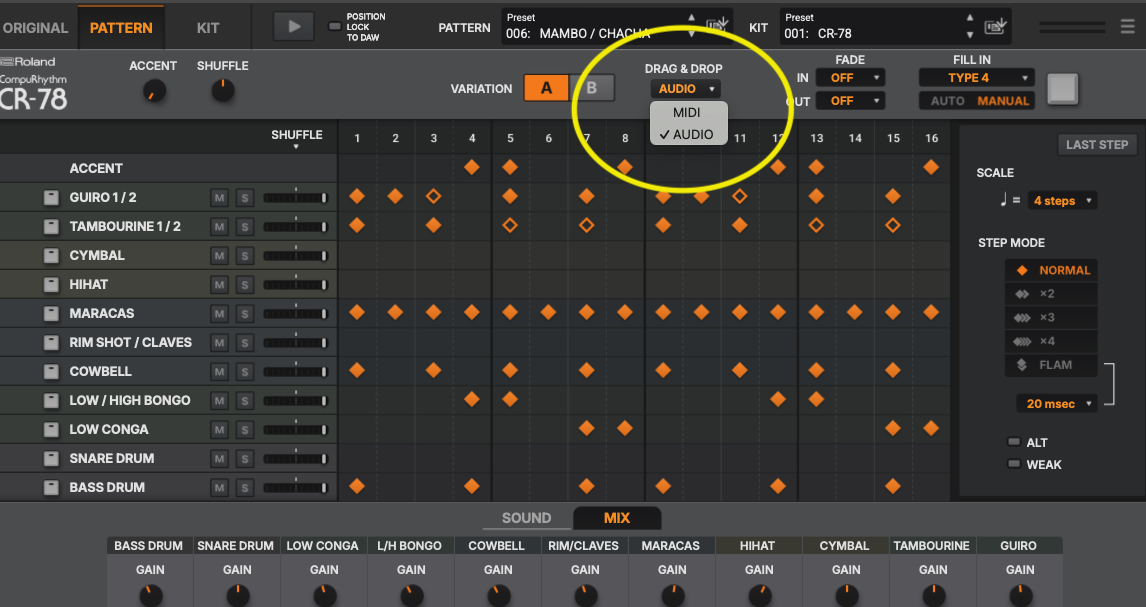Switch to the KIT tab
1146x607 pixels.
click(x=208, y=28)
